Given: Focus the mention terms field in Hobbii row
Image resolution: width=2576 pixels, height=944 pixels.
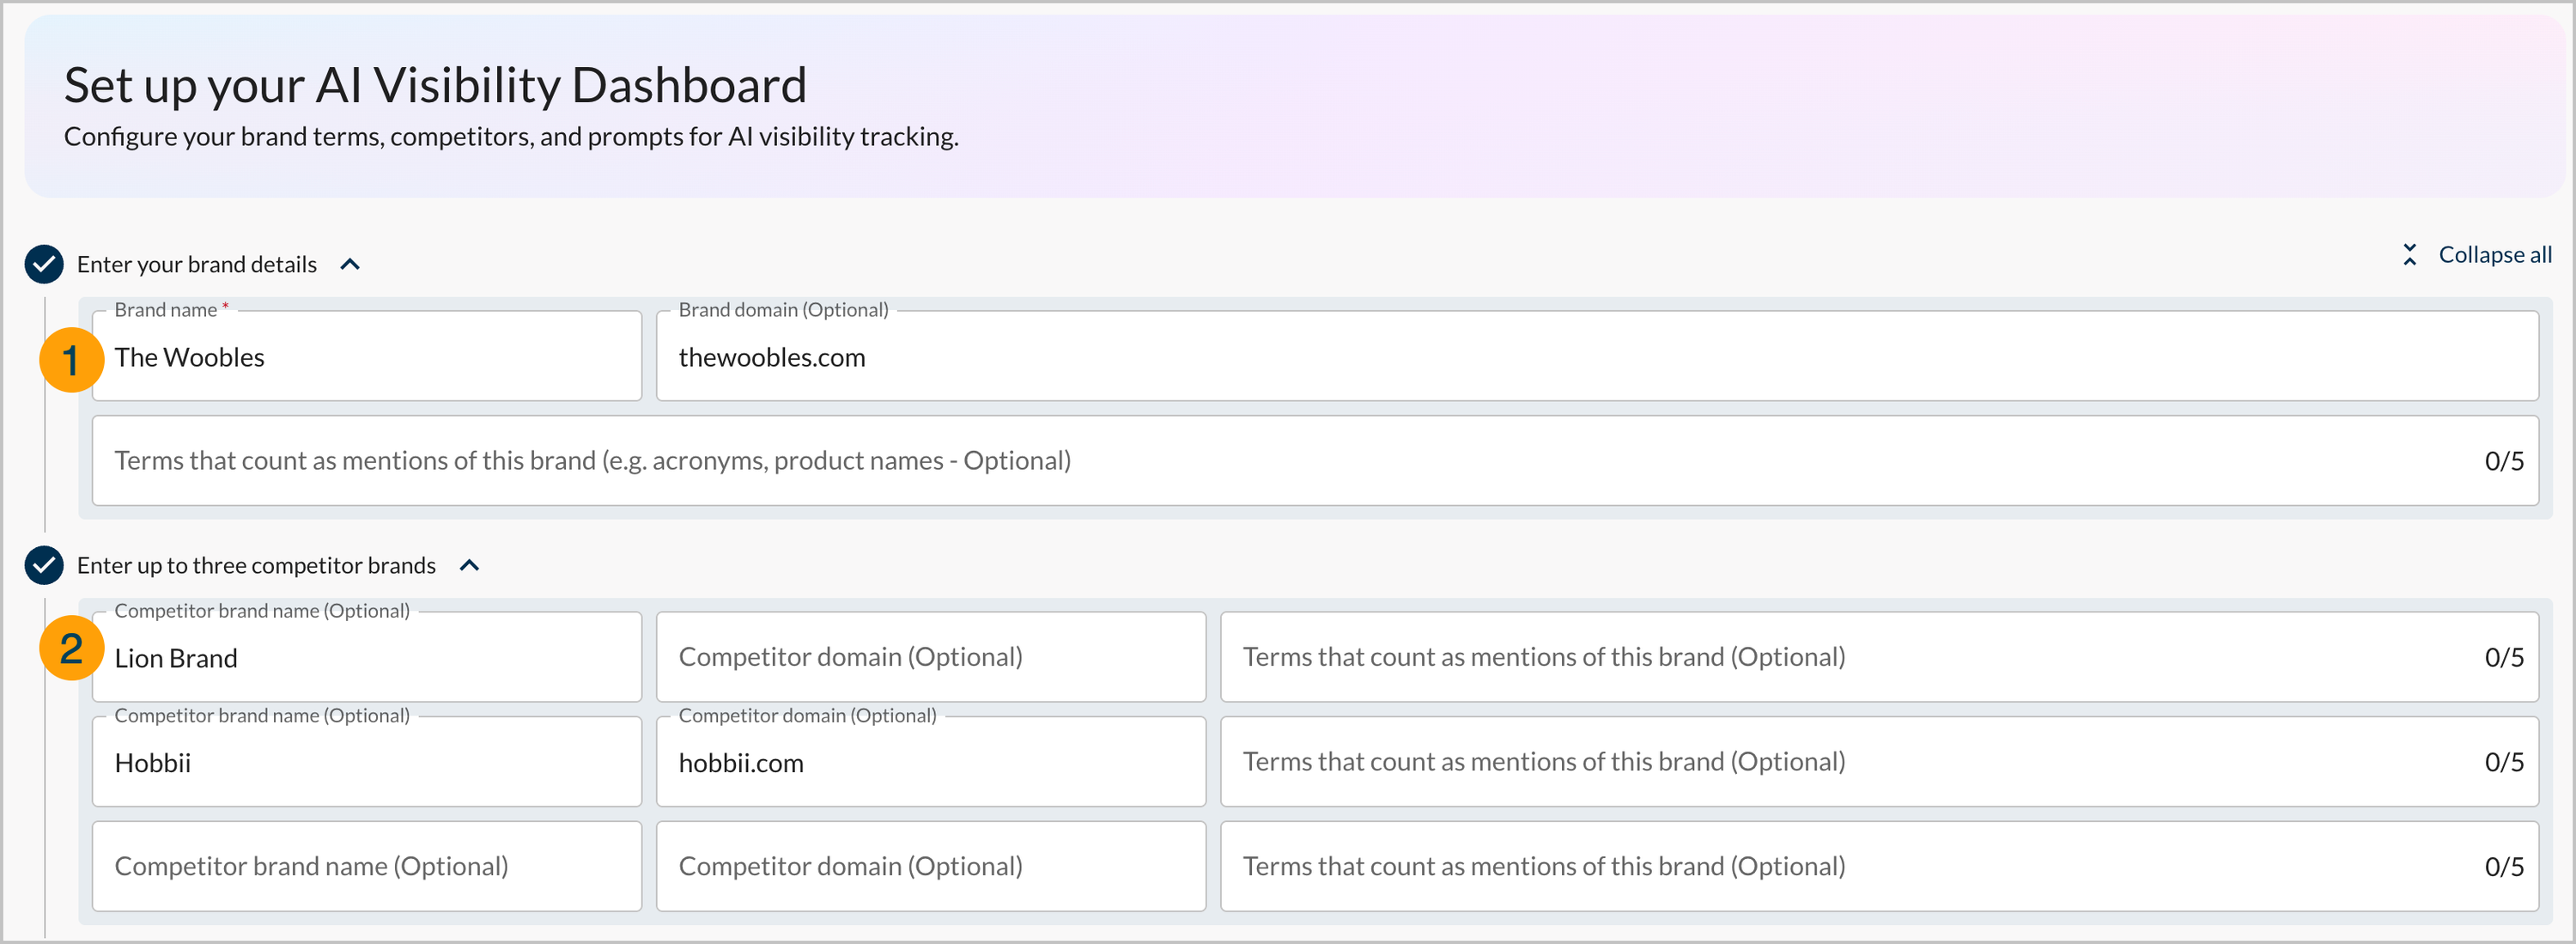Looking at the screenshot, I should pos(1879,762).
